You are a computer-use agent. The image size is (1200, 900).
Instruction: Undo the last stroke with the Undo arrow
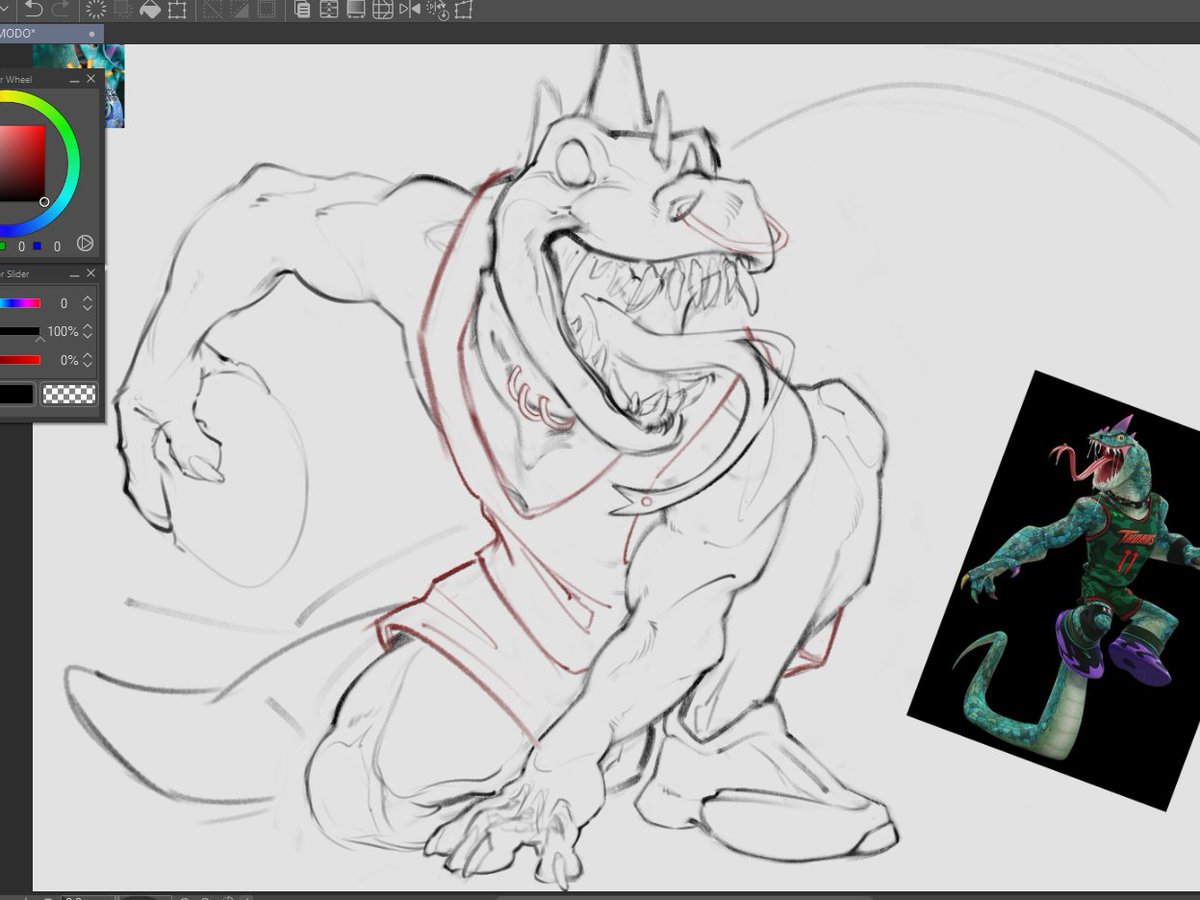coord(35,10)
